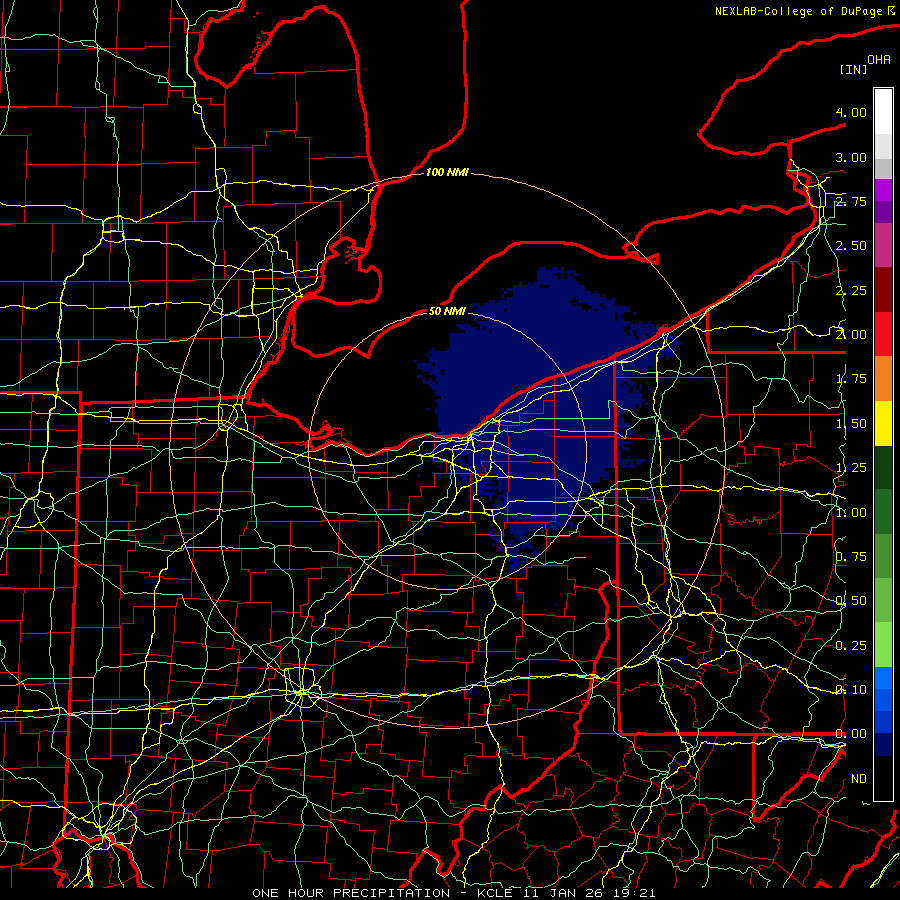Click the 4.00 legend value
Viewport: 900px width, 900px height.
[x=851, y=112]
